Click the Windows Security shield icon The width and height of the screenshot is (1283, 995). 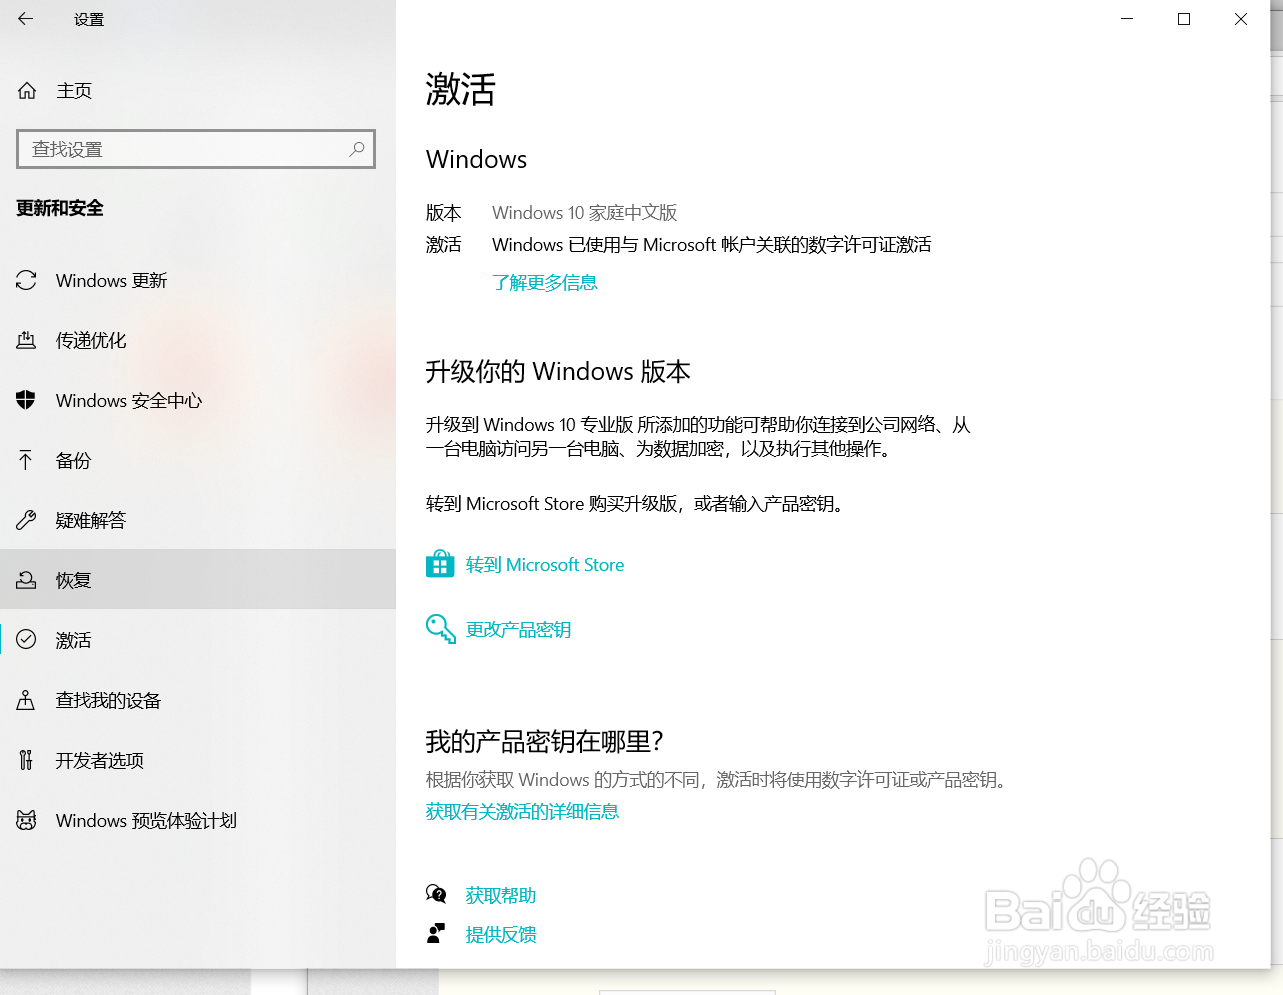[26, 401]
